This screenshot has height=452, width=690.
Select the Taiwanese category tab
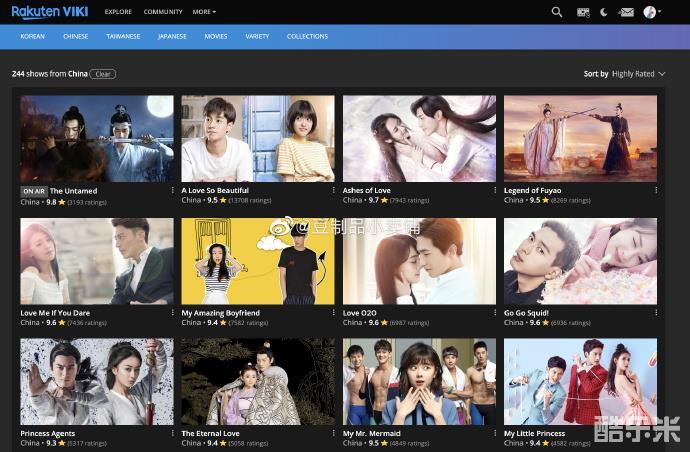click(x=123, y=37)
